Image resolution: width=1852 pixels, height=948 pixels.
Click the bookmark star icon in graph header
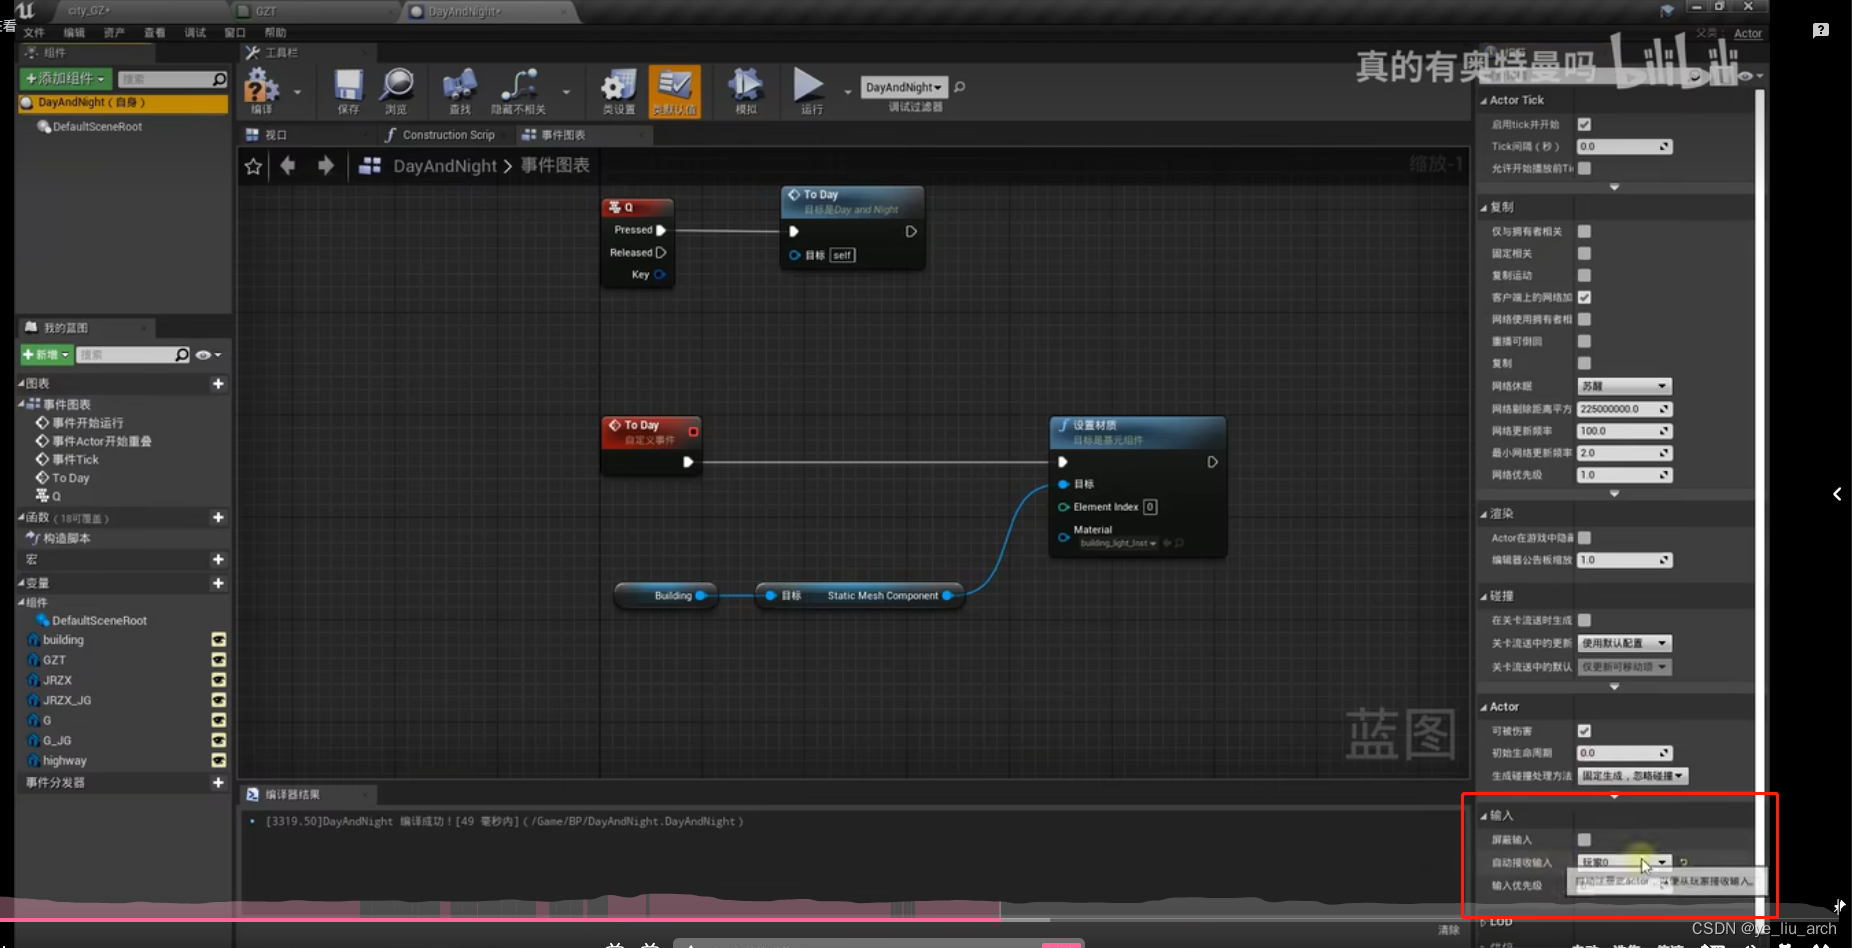tap(254, 166)
